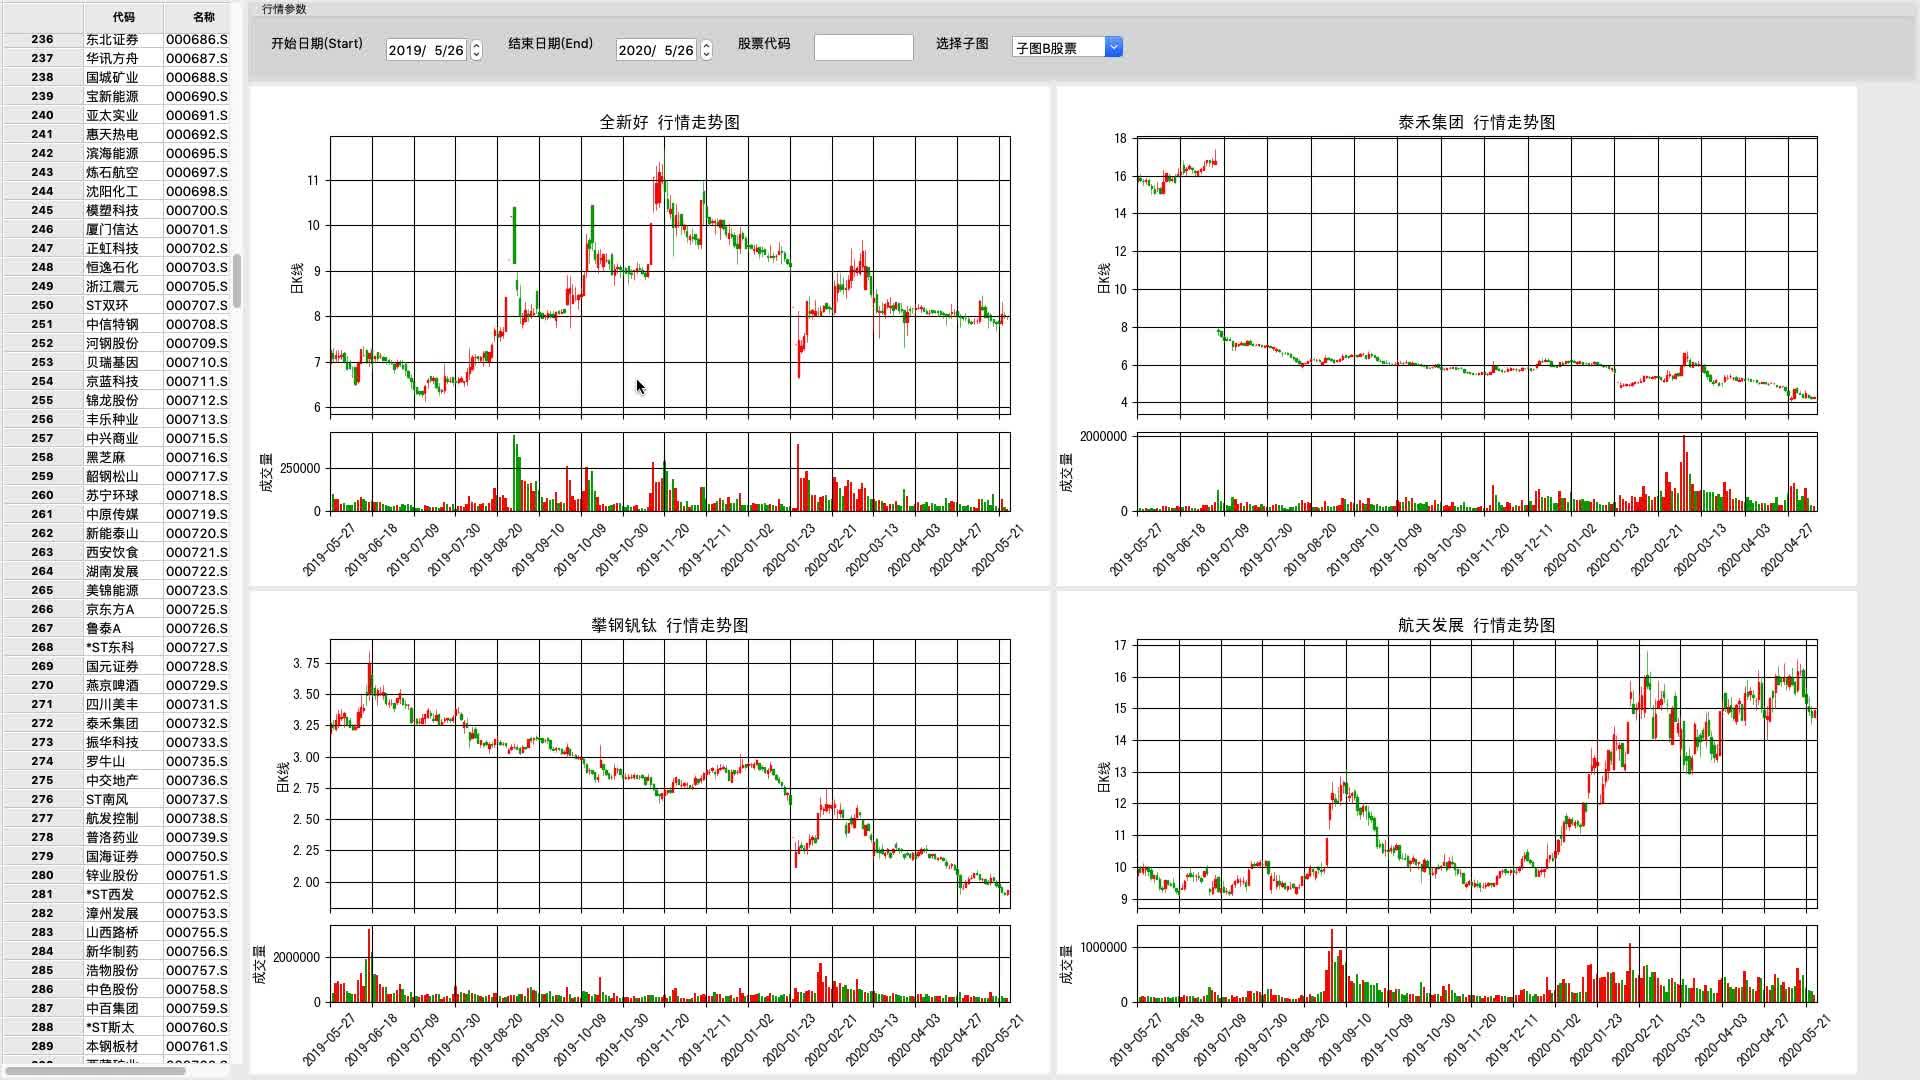Select row ST双环 in stock list

[x=115, y=305]
